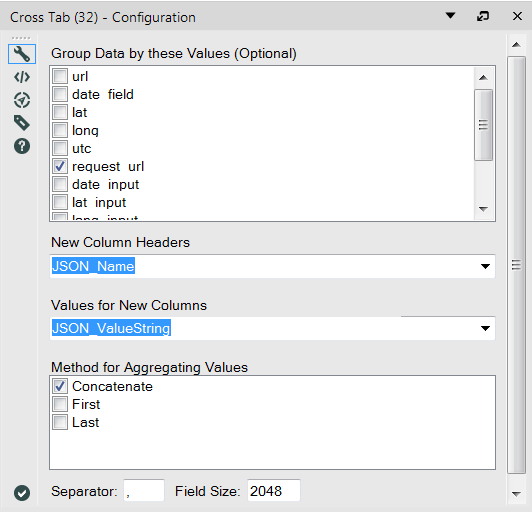Click the group-by list scroll down arrow
This screenshot has width=532, height=512.
[x=483, y=209]
